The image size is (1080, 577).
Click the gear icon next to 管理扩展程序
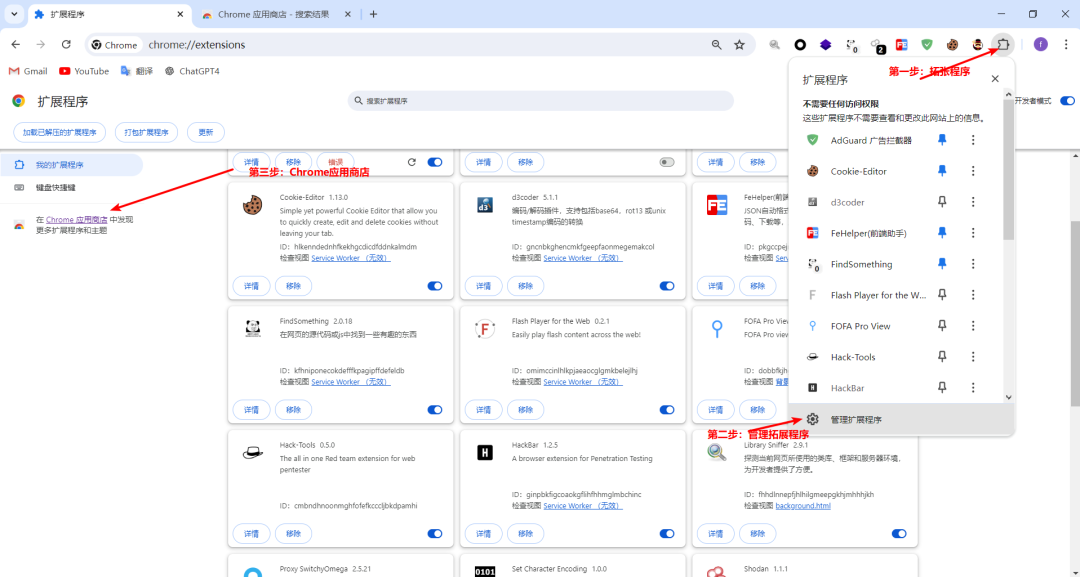(813, 419)
